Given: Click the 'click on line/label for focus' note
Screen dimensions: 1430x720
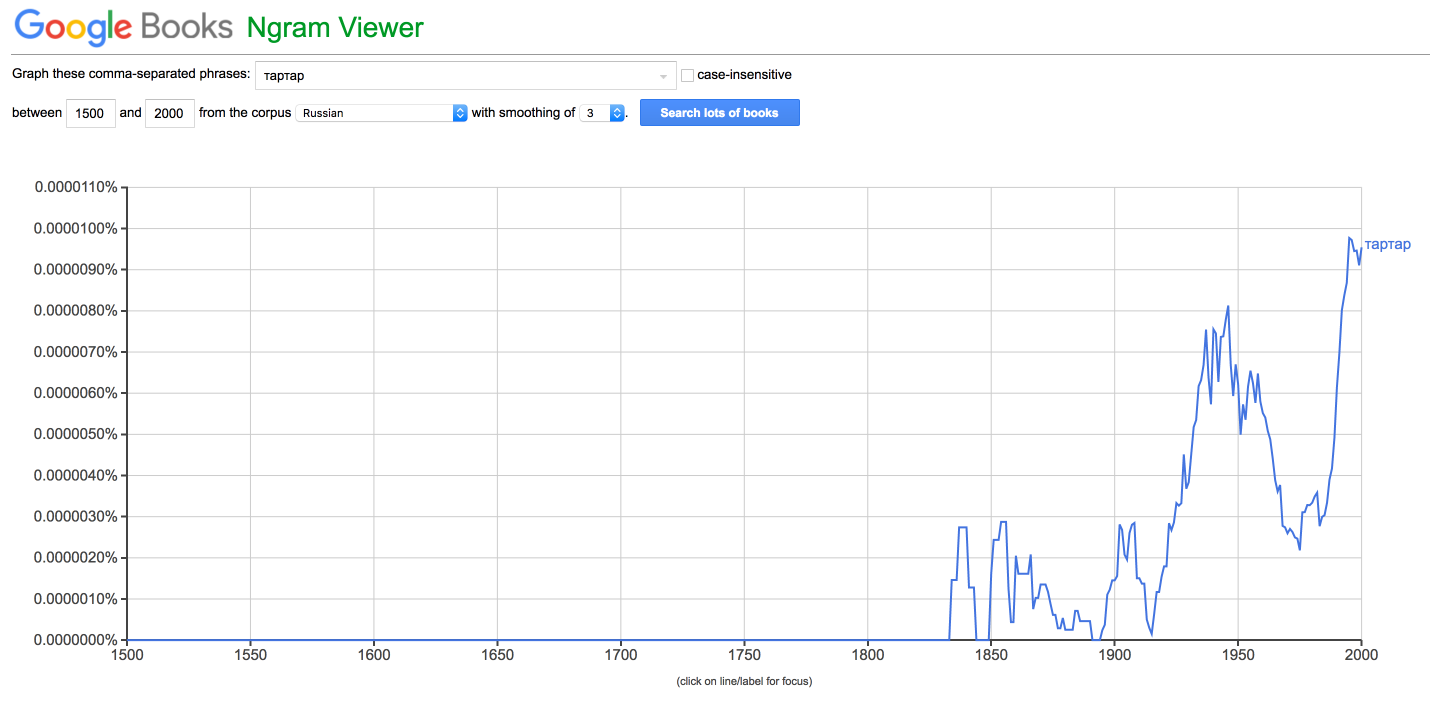Looking at the screenshot, I should click(x=744, y=681).
